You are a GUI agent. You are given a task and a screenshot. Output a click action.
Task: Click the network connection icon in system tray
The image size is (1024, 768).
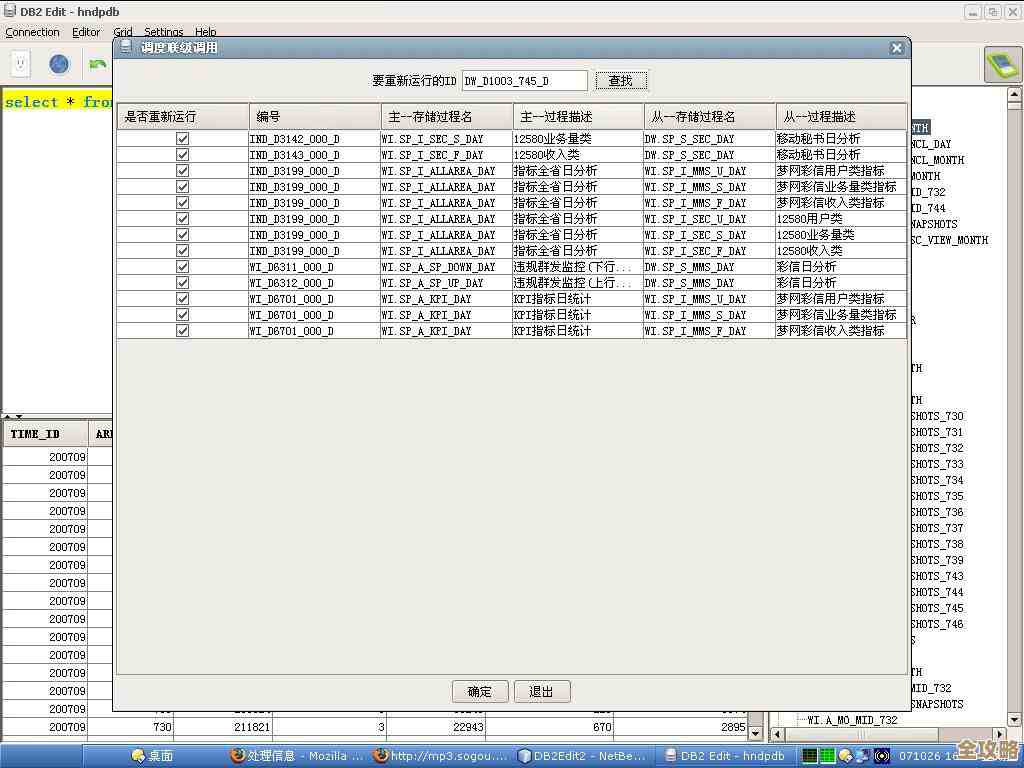pos(864,756)
